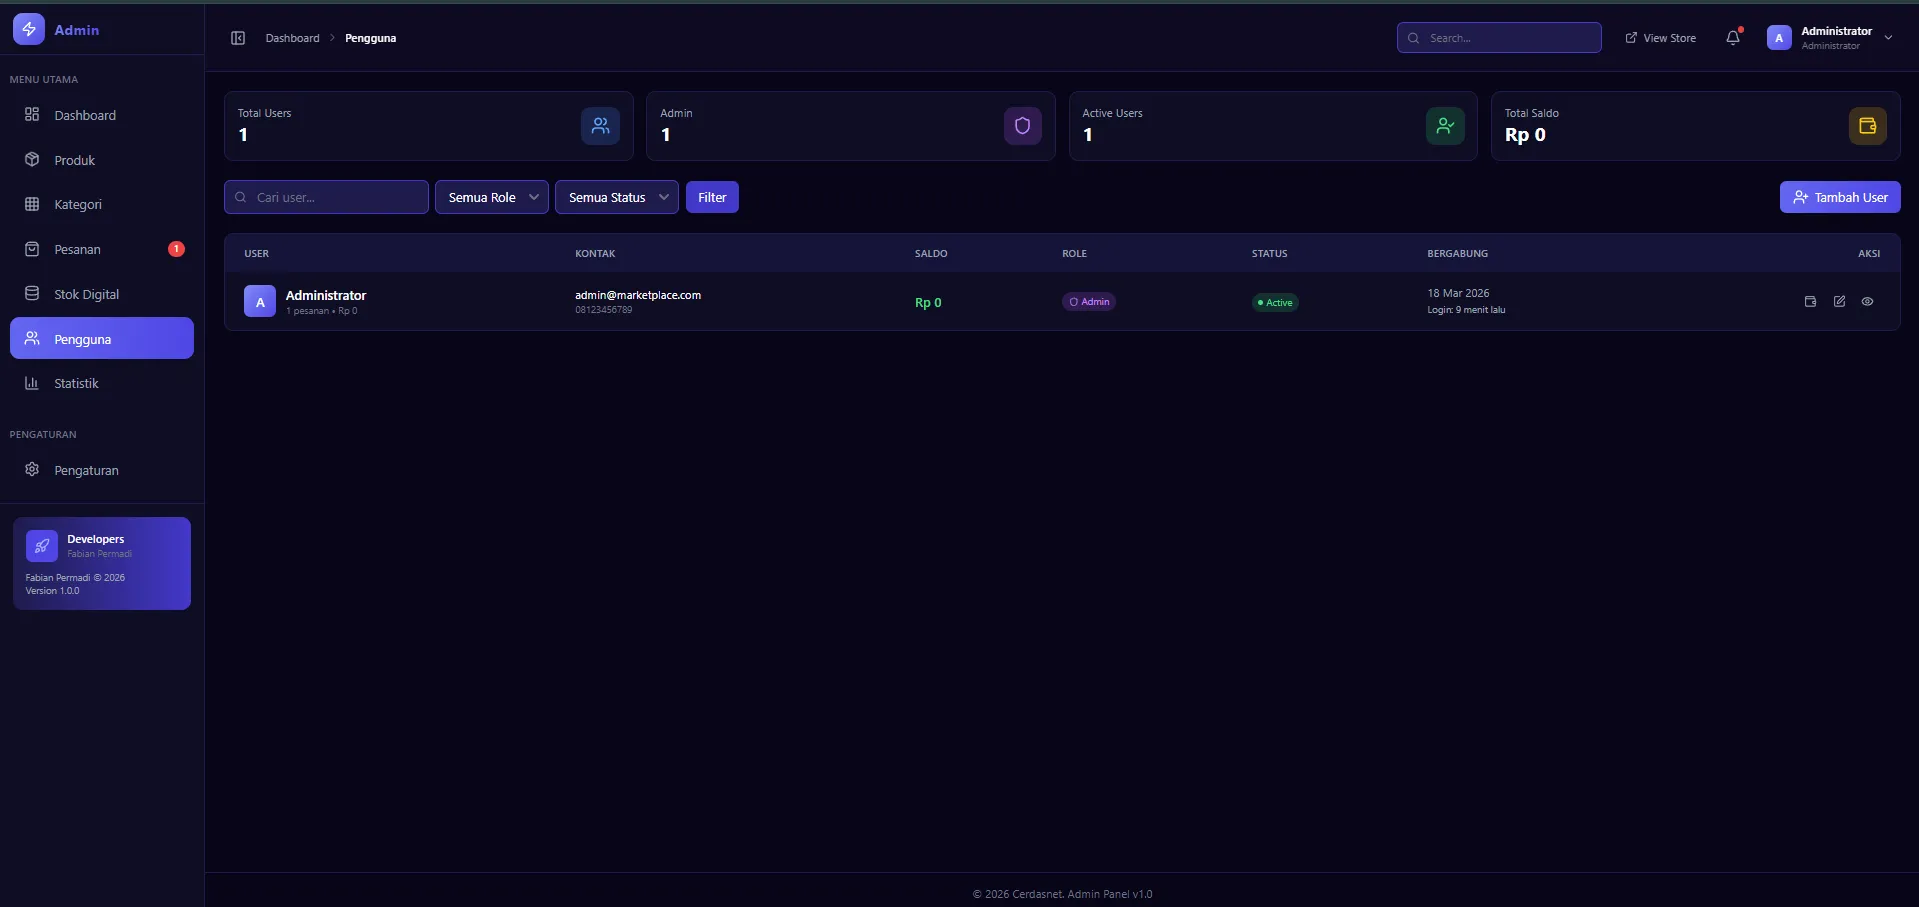
Task: Click the edit pencil icon for Administrator
Action: point(1839,302)
